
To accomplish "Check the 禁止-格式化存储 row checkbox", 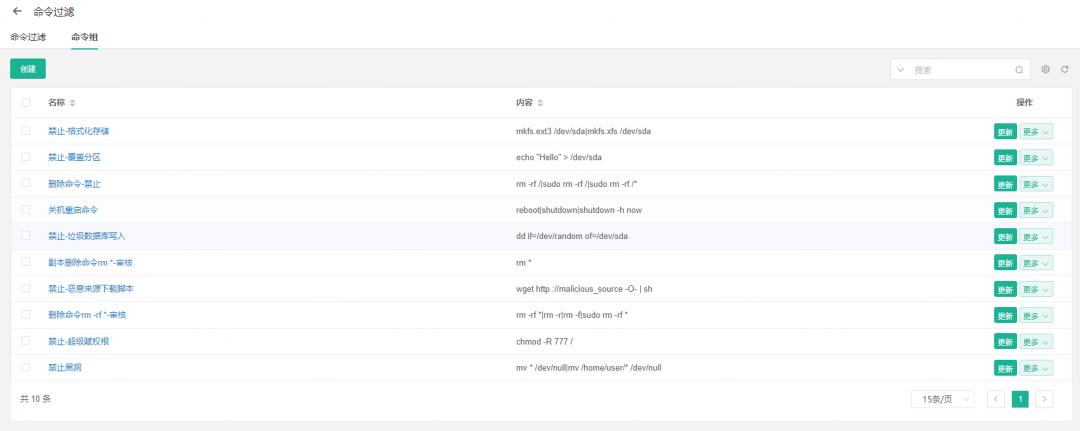I will (26, 131).
